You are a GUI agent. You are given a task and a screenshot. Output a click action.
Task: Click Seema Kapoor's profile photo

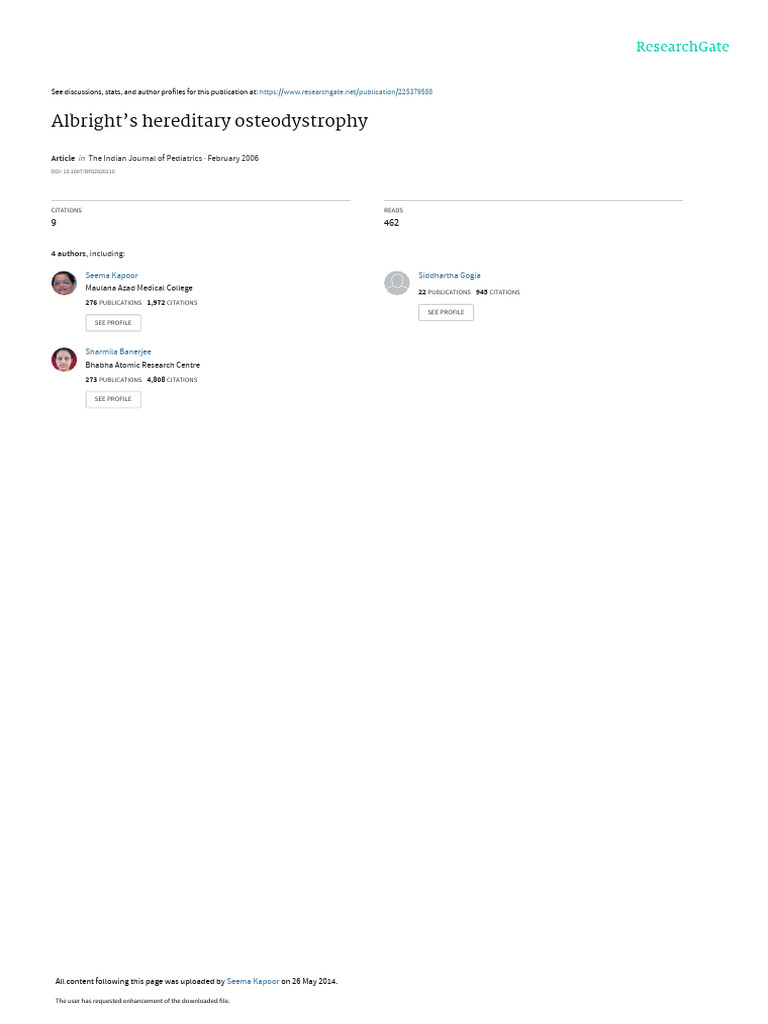pos(64,283)
